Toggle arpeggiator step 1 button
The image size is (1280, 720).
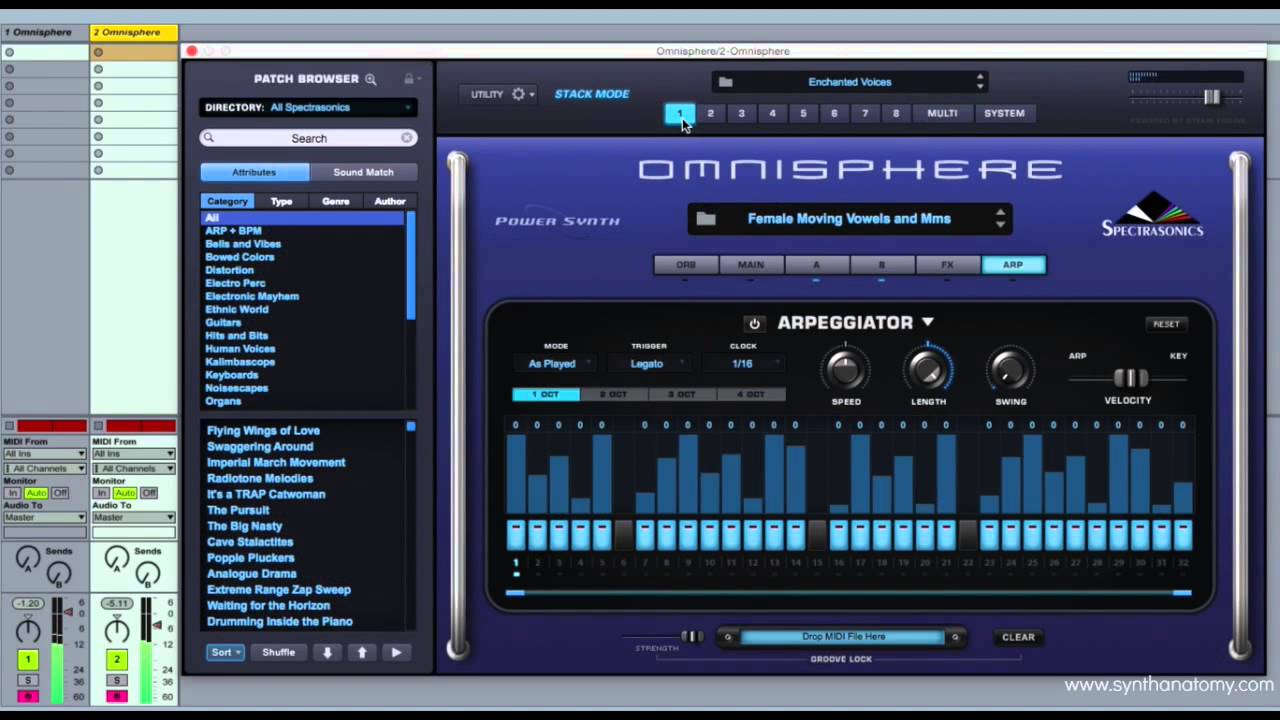(x=516, y=535)
